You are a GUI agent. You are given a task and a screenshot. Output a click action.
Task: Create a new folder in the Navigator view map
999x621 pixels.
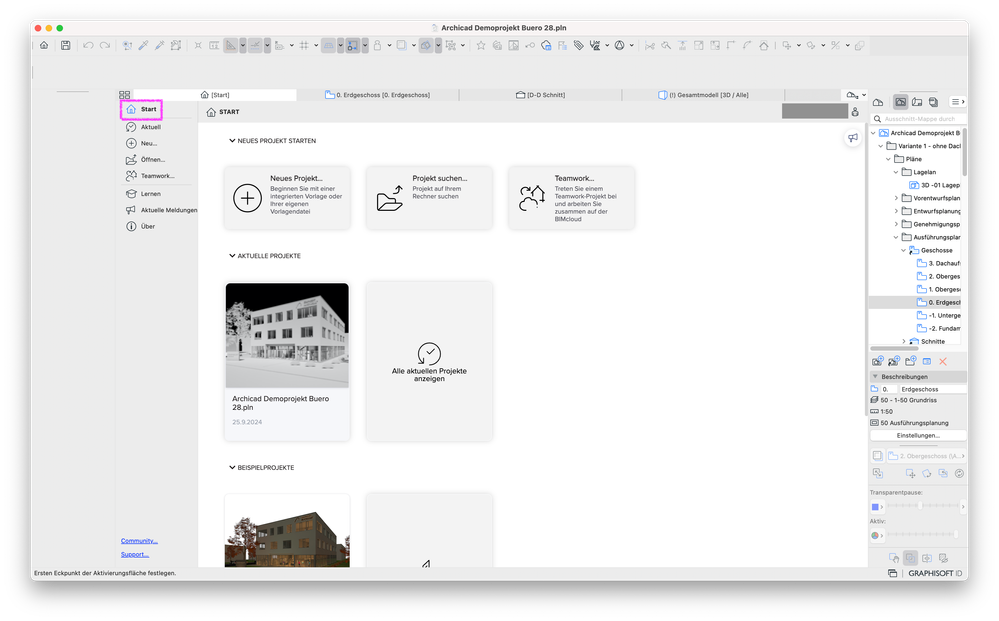910,361
